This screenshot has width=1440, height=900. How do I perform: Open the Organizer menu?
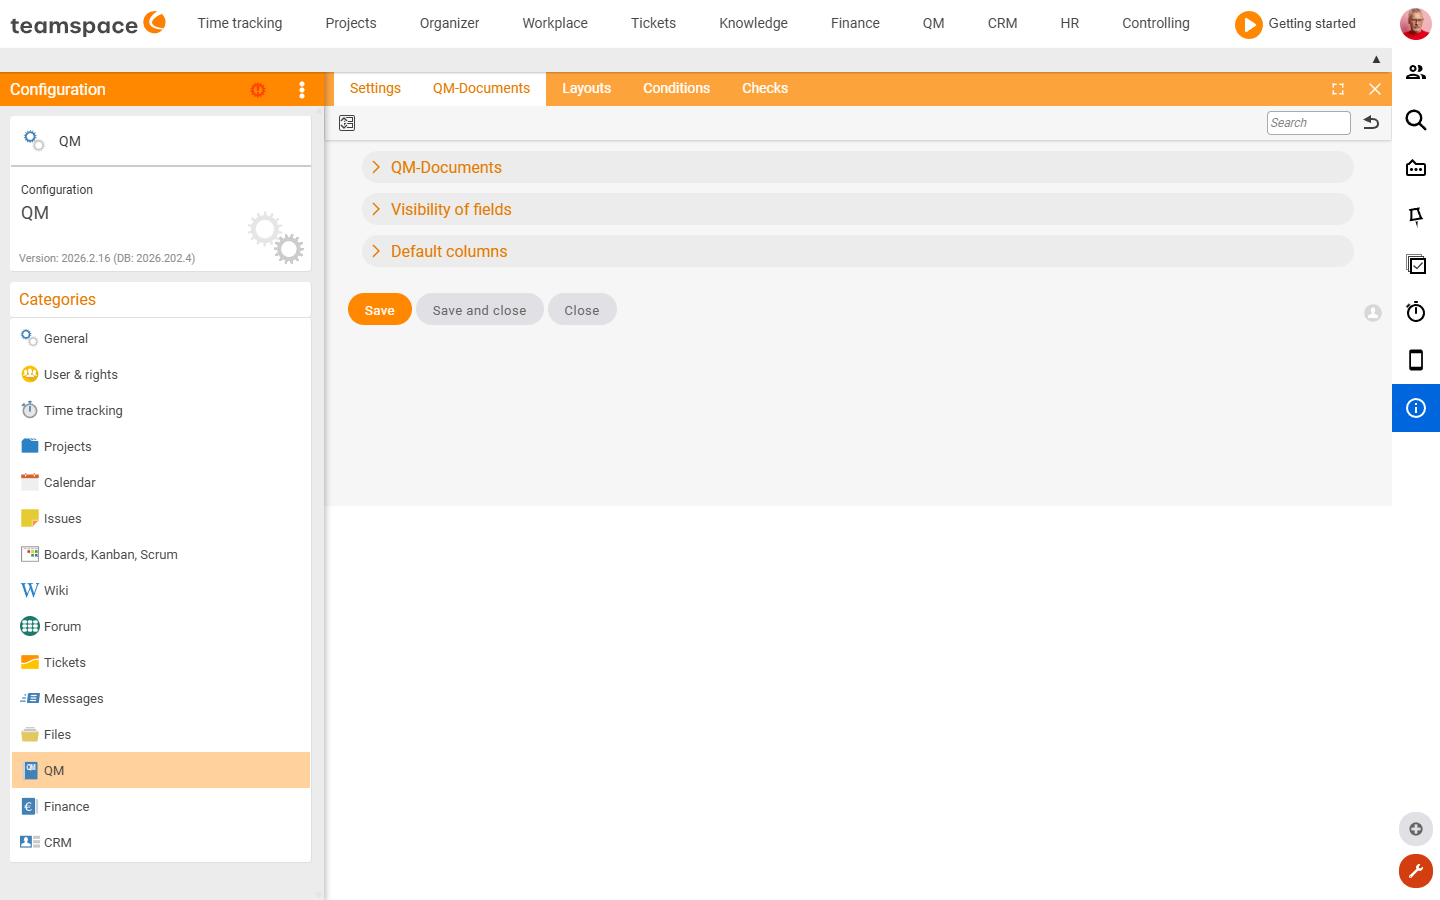(x=449, y=23)
